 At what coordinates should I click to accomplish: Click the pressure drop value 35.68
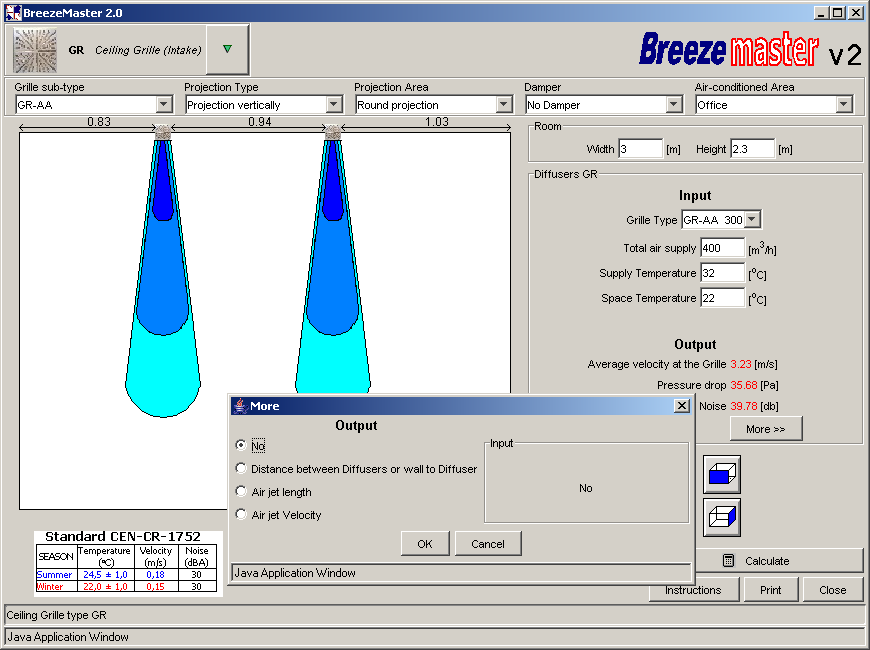(743, 385)
